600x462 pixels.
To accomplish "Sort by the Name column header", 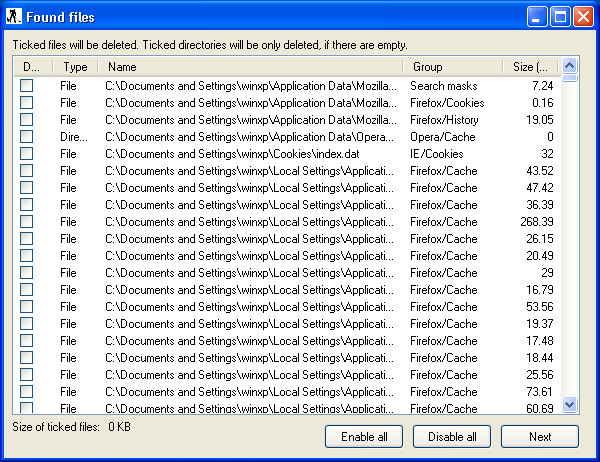I will pos(251,67).
